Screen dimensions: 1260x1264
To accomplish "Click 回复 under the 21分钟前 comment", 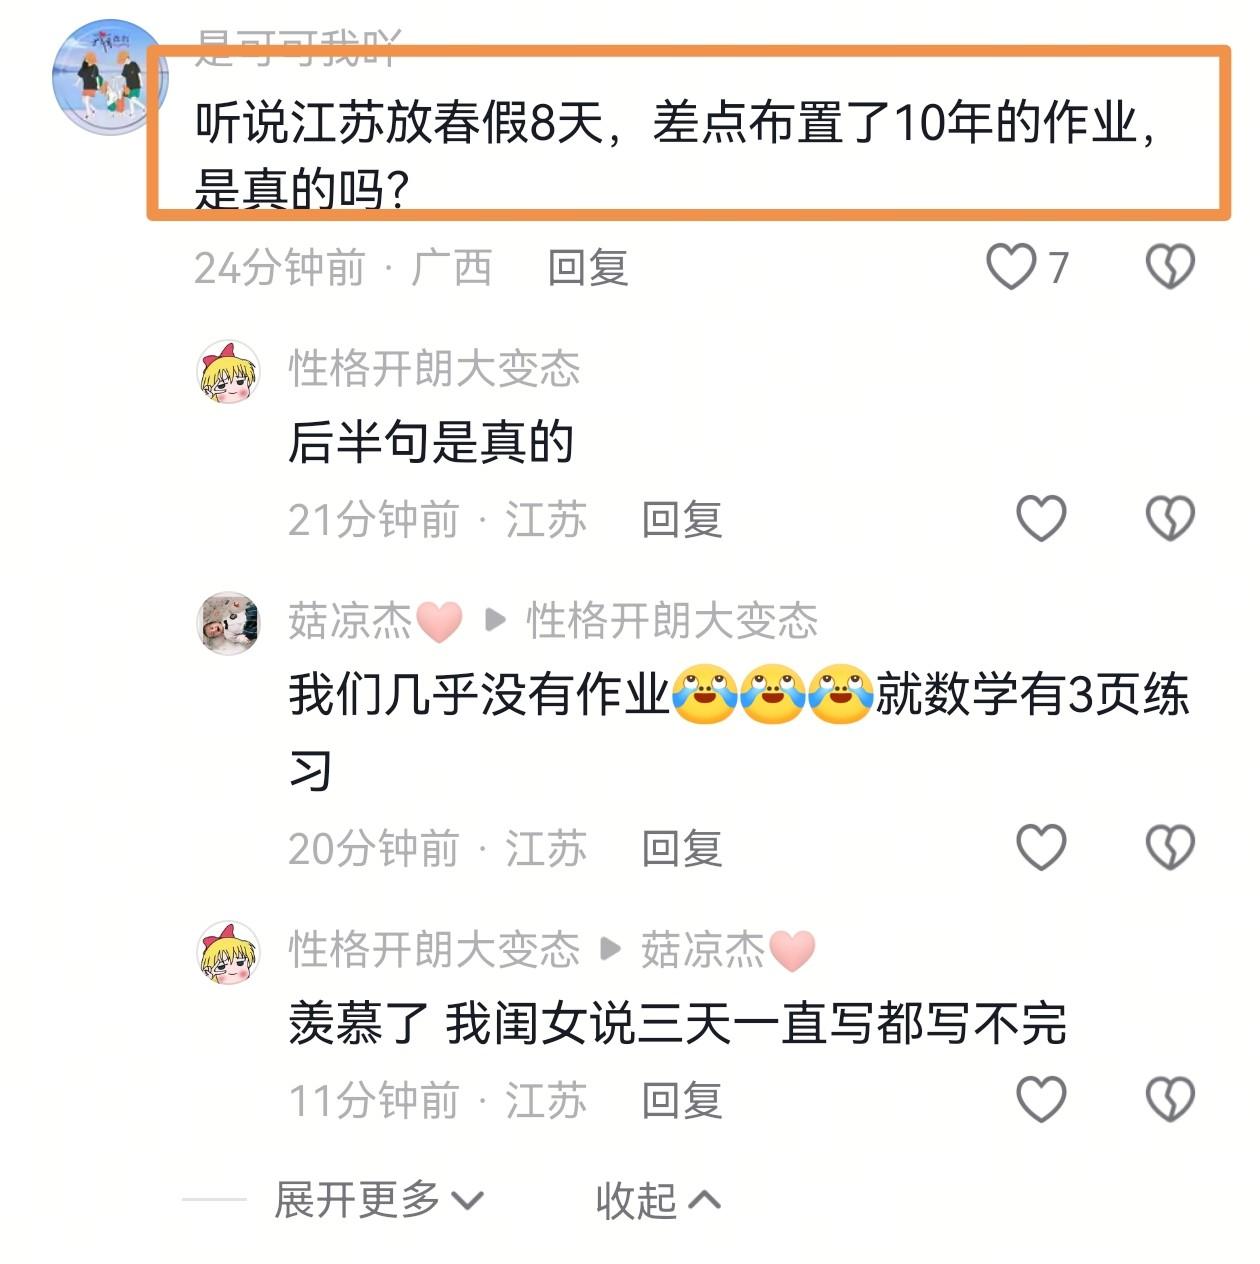I will [682, 520].
